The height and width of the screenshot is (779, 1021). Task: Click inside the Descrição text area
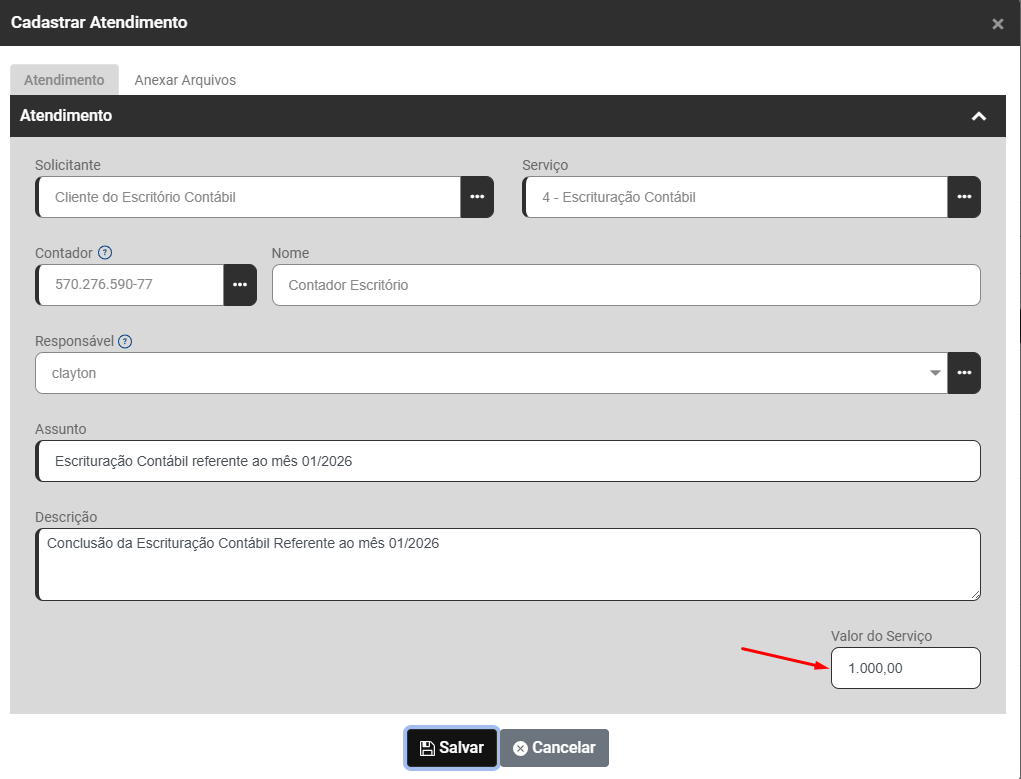point(508,565)
